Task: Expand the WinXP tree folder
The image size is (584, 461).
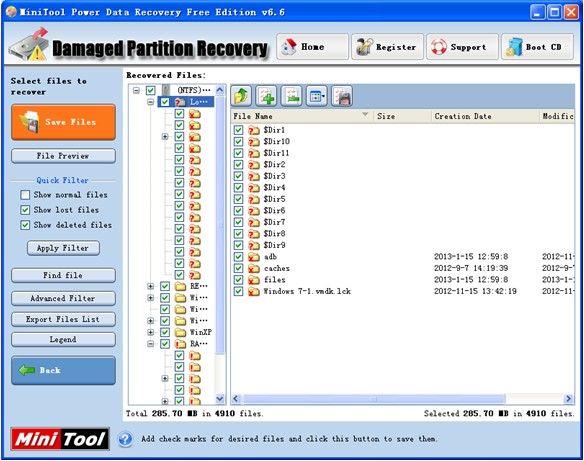Action: pyautogui.click(x=150, y=332)
